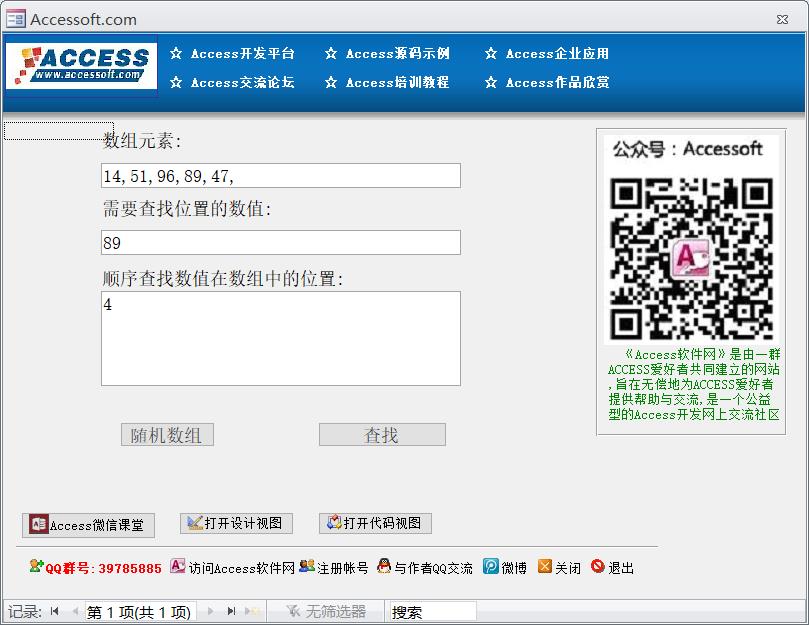
Task: Click the 微博 icon
Action: 491,566
